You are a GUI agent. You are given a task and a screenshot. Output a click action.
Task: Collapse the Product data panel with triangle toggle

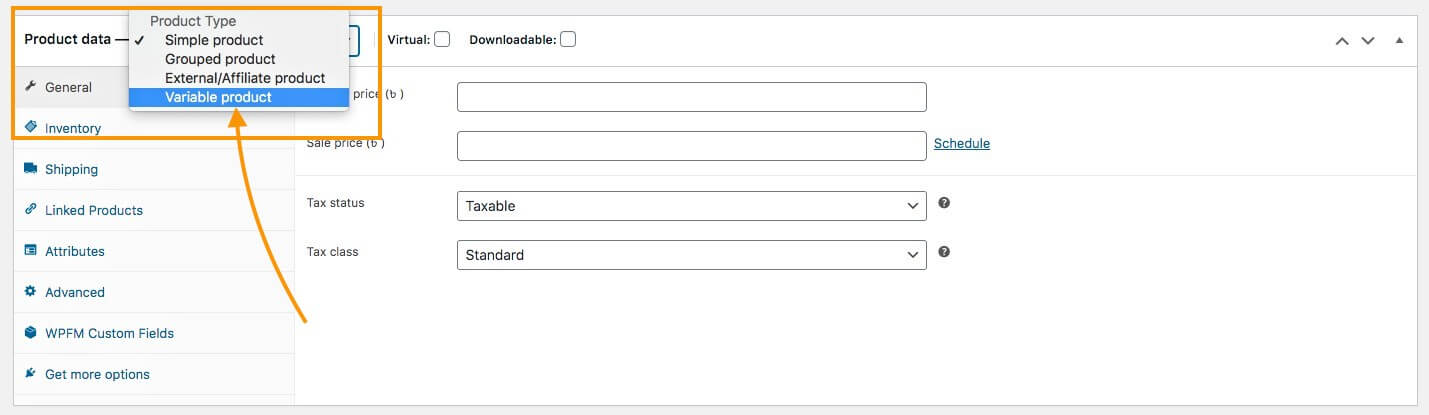click(x=1399, y=41)
